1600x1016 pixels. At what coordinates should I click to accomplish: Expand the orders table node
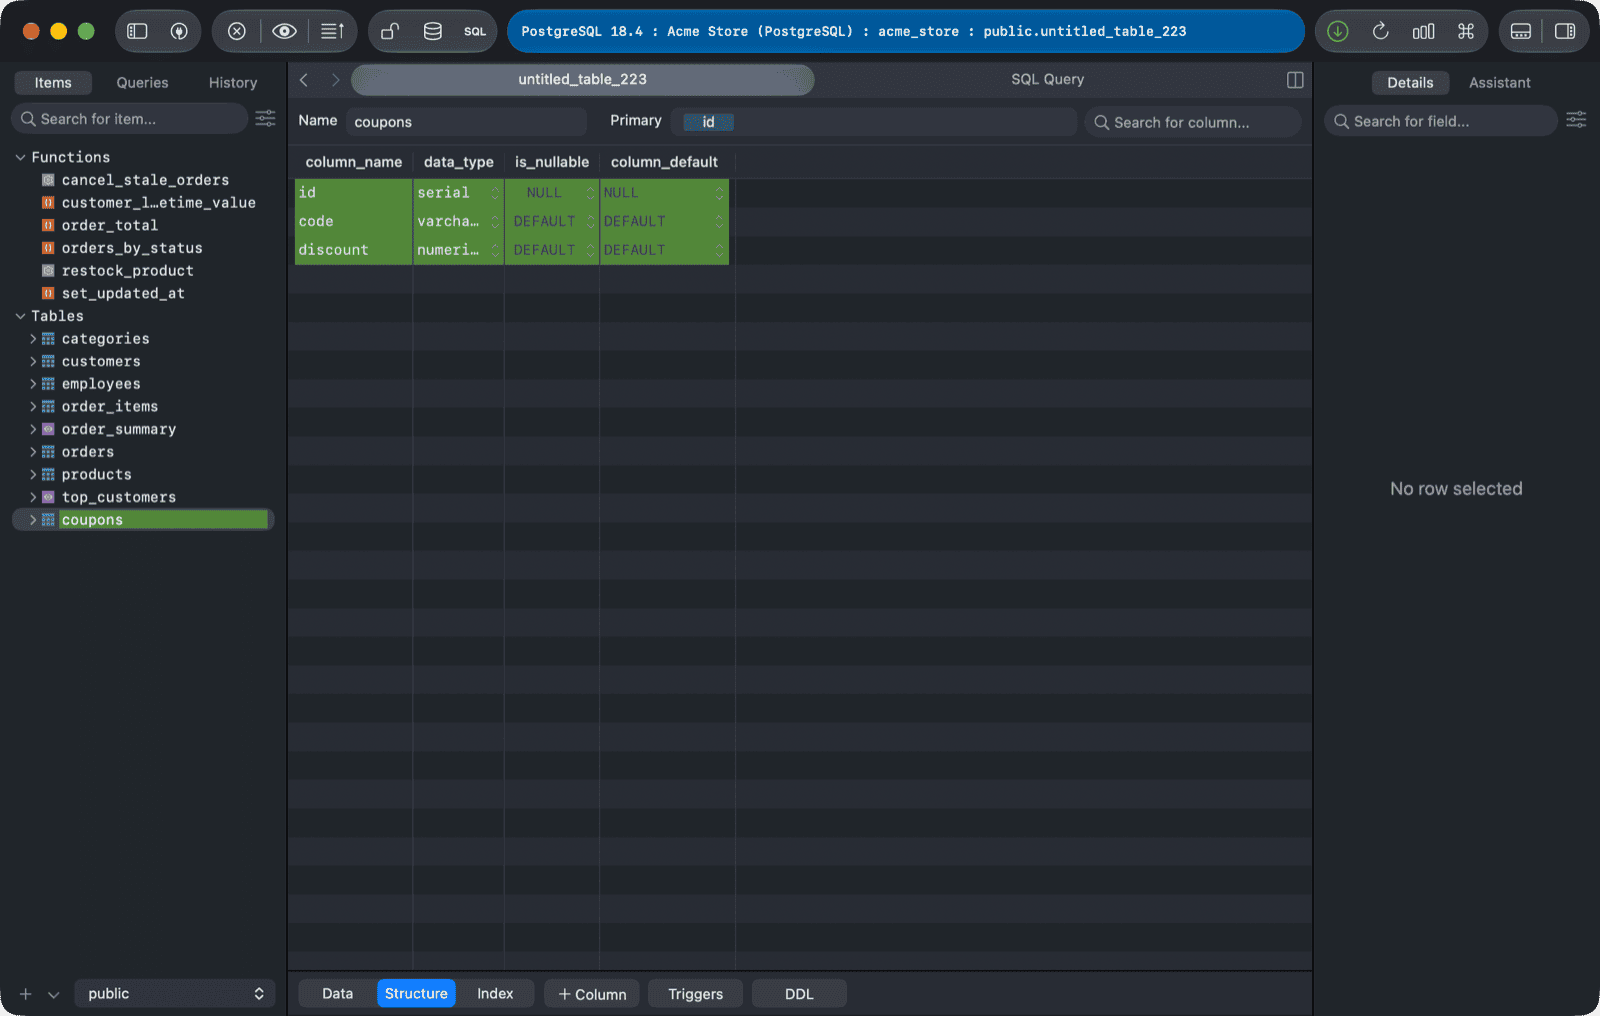coord(33,452)
